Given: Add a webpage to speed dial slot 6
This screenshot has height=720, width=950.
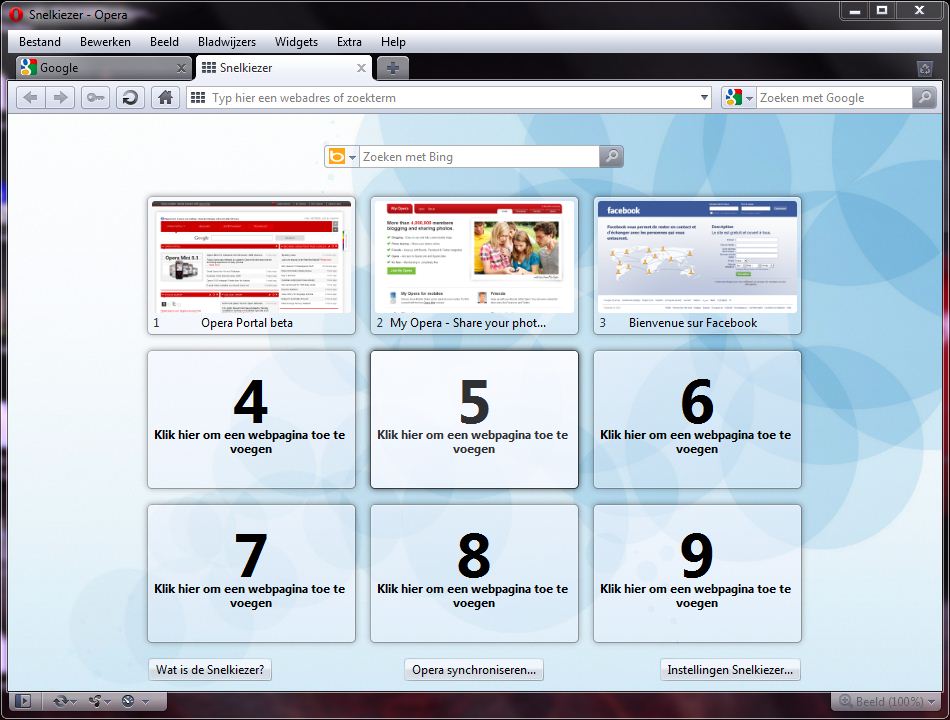Looking at the screenshot, I should pos(697,419).
